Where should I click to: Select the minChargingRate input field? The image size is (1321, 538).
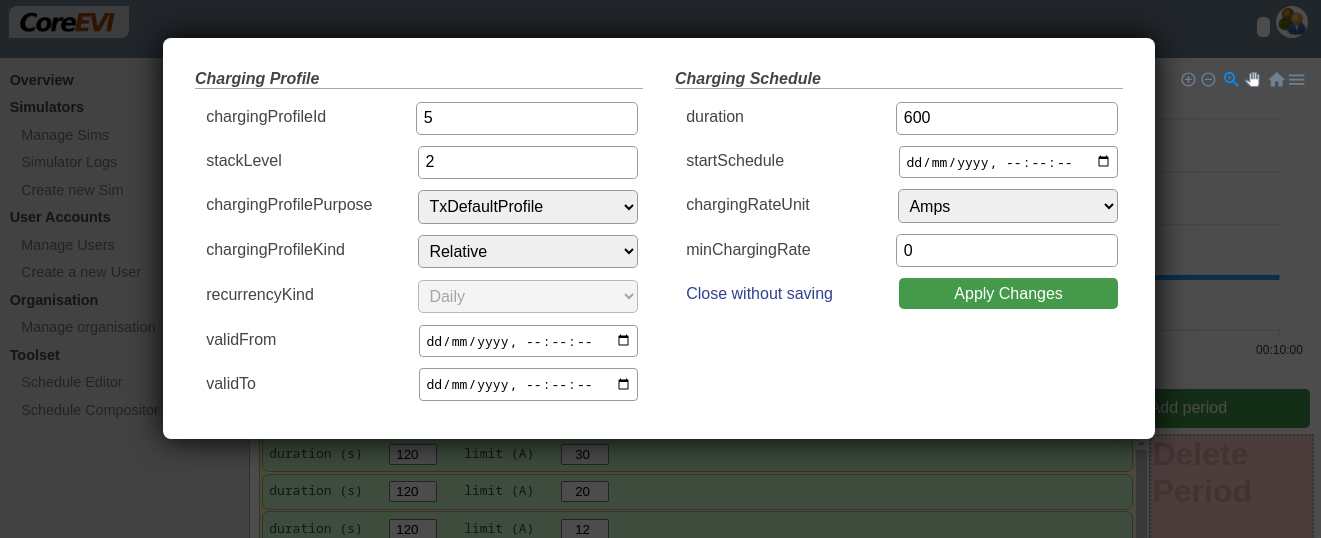pyautogui.click(x=1006, y=250)
